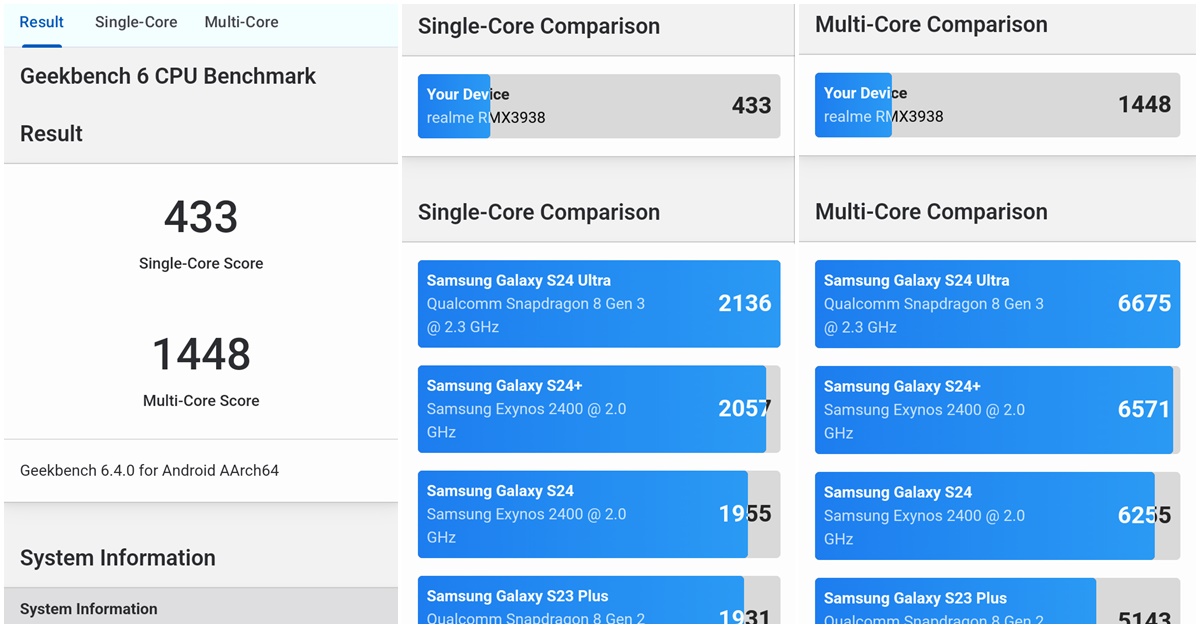The image size is (1200, 628).
Task: Open Galaxy S24+ multi-core entry
Action: pyautogui.click(x=996, y=410)
